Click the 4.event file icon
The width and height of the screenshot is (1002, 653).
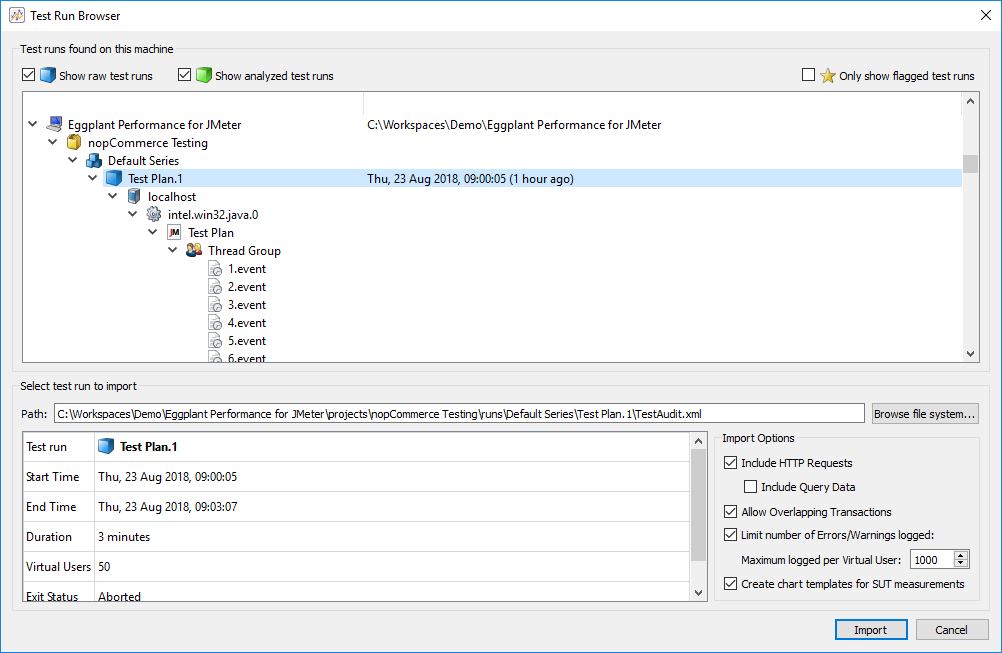pyautogui.click(x=215, y=323)
